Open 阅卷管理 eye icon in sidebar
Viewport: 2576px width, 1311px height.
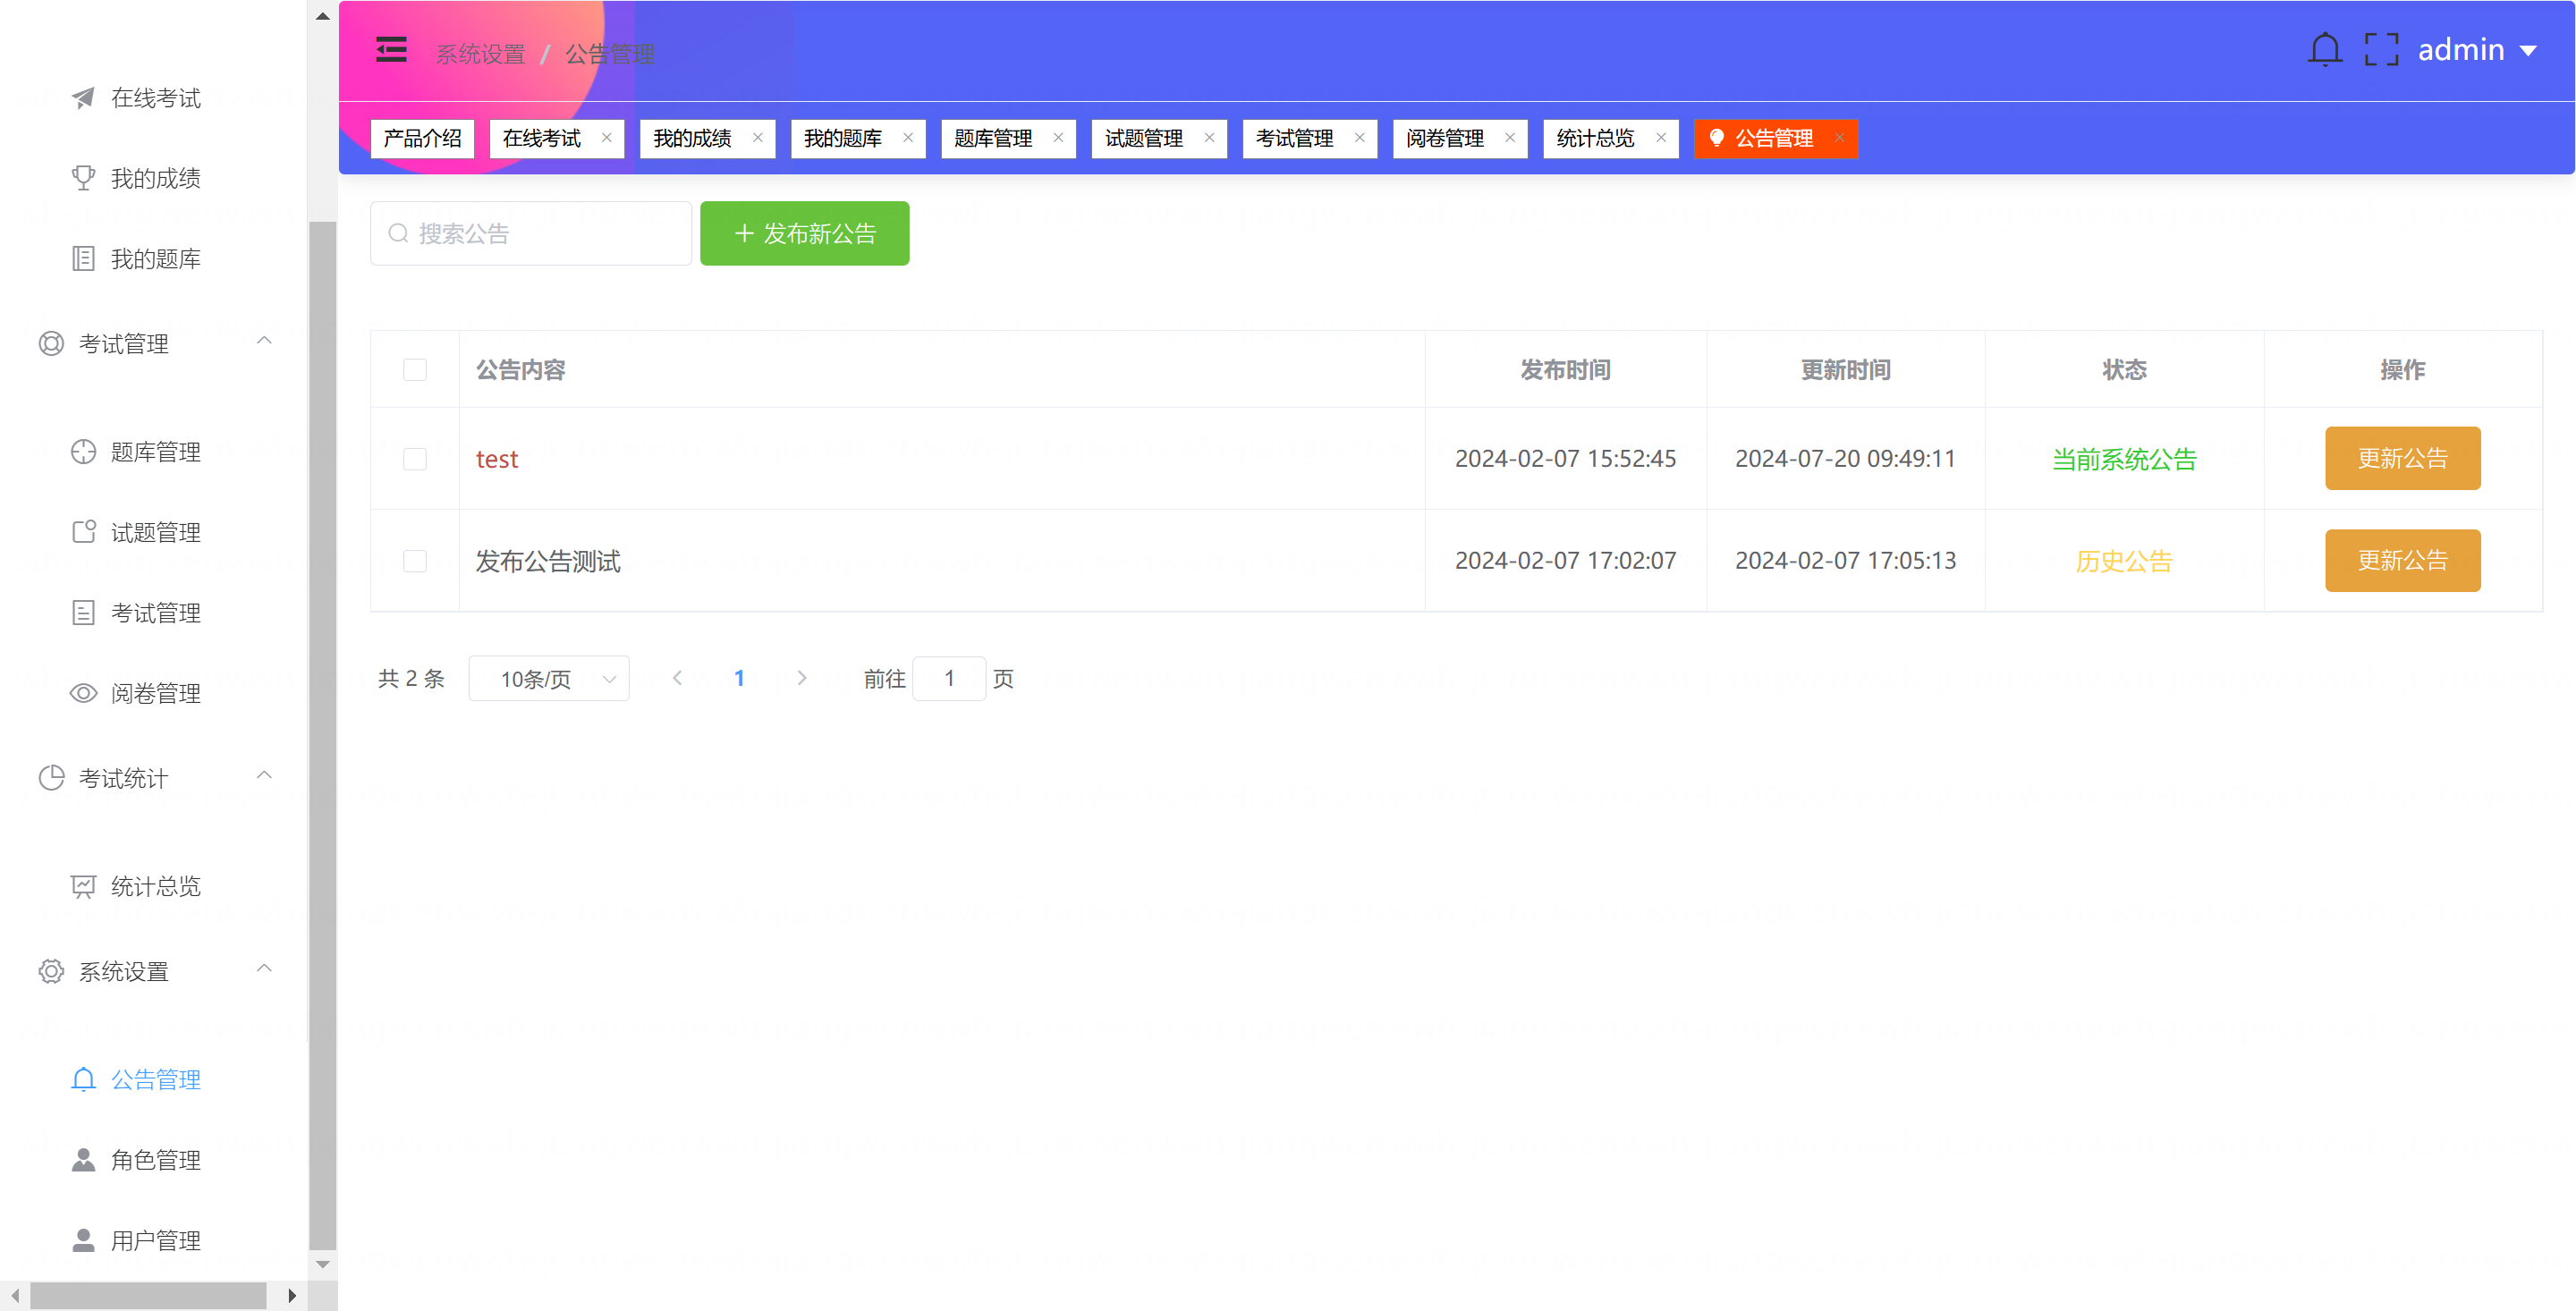pos(84,693)
